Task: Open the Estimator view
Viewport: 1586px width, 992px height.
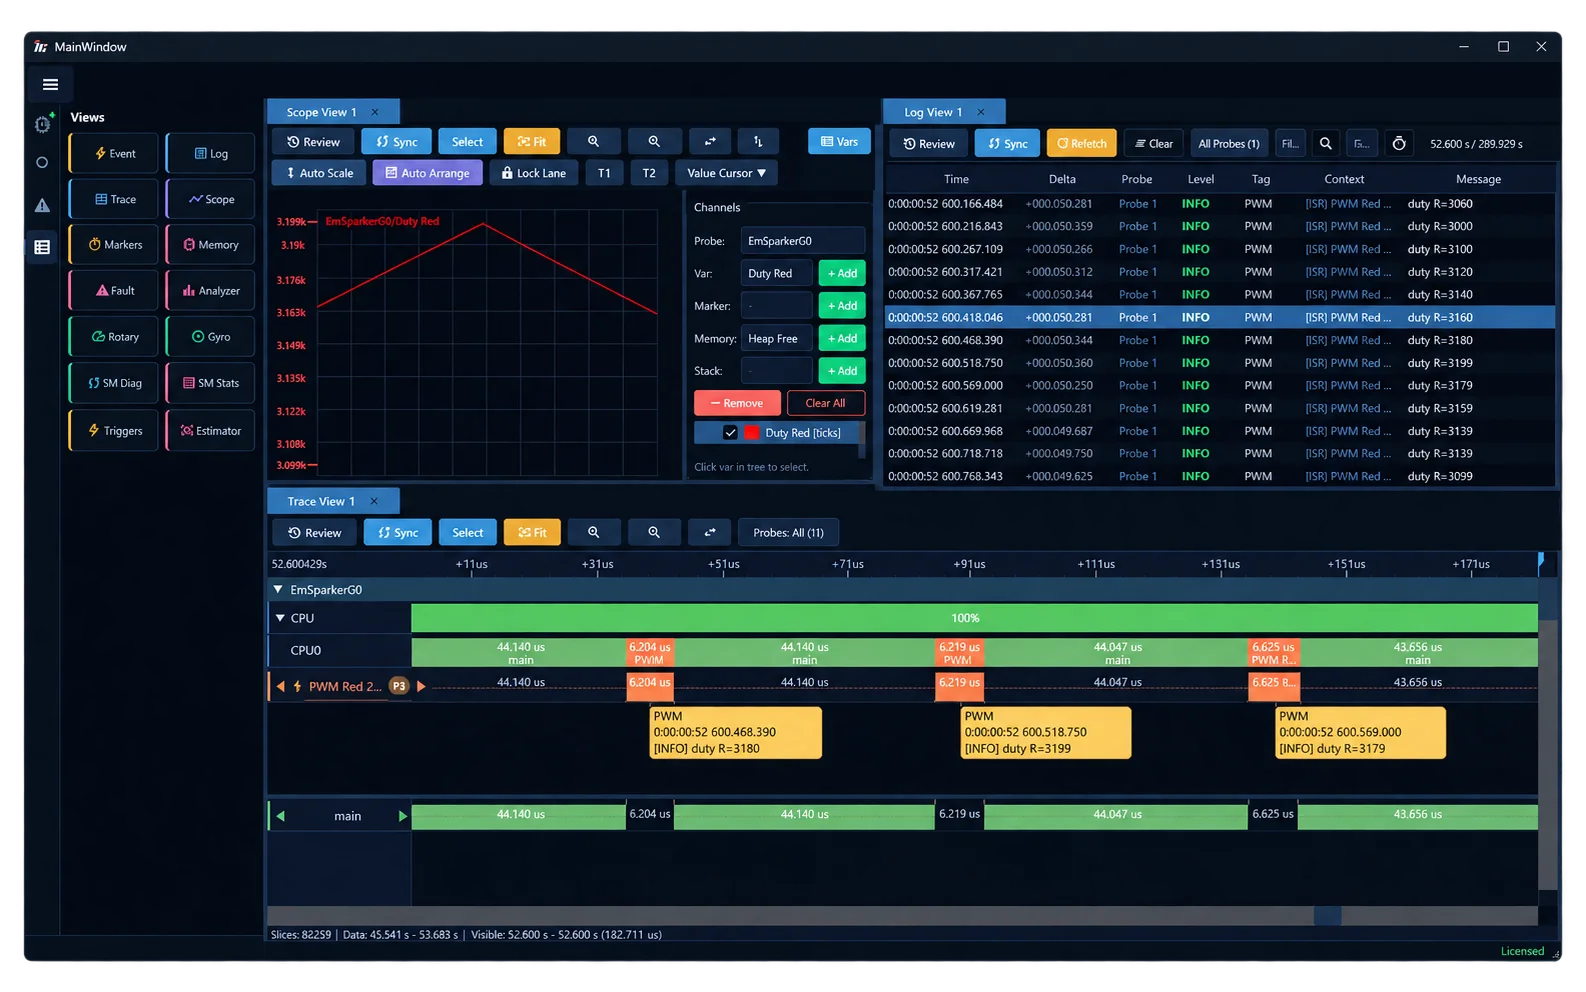Action: tap(211, 431)
